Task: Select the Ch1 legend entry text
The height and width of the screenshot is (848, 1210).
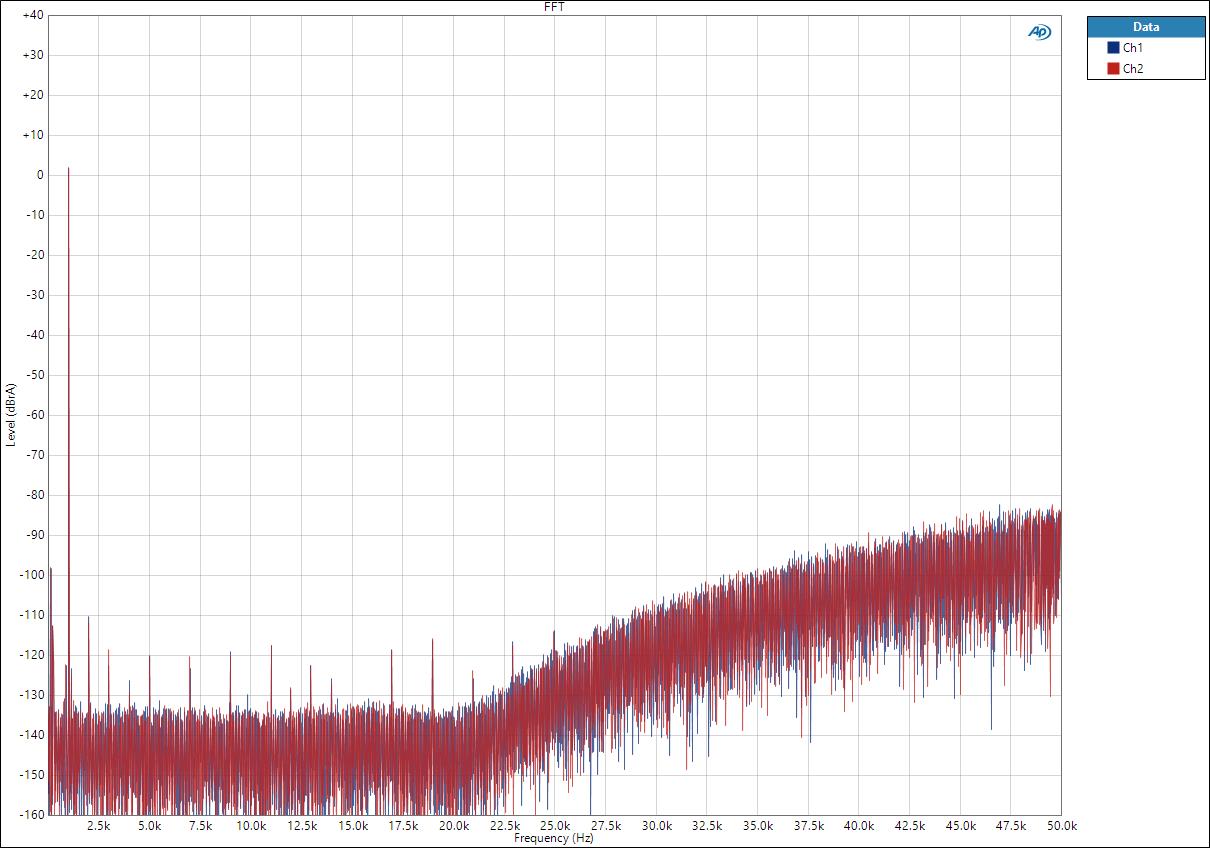Action: coord(1133,48)
